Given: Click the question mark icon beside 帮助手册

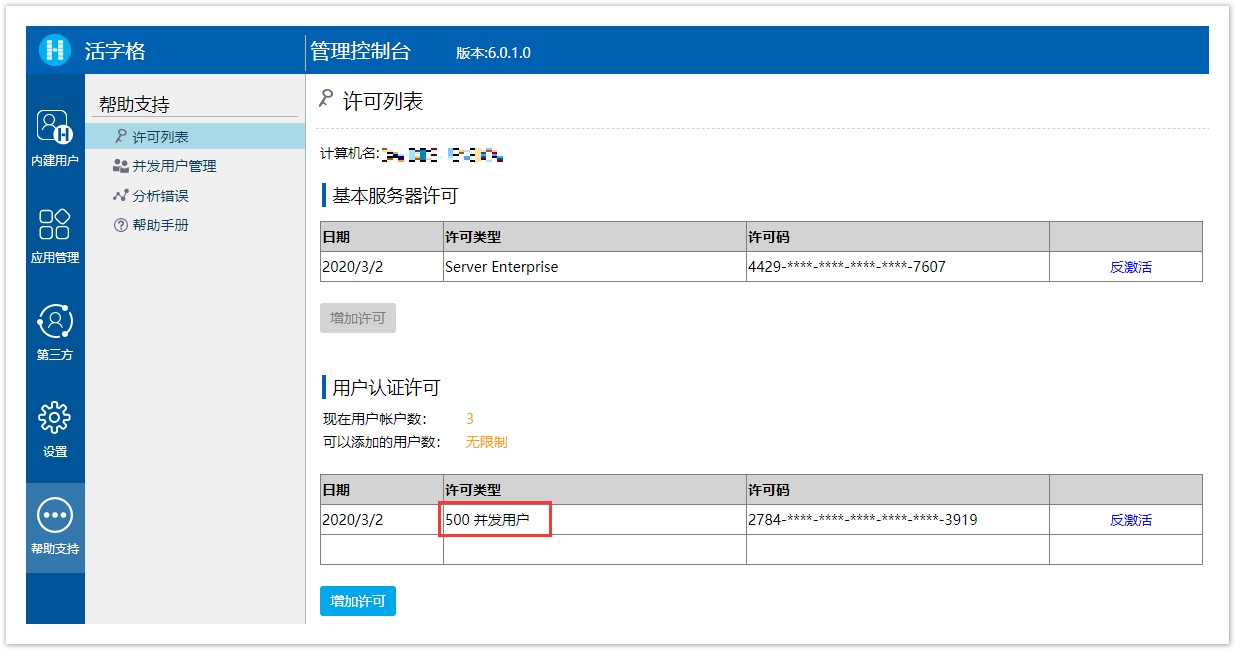Looking at the screenshot, I should (120, 226).
